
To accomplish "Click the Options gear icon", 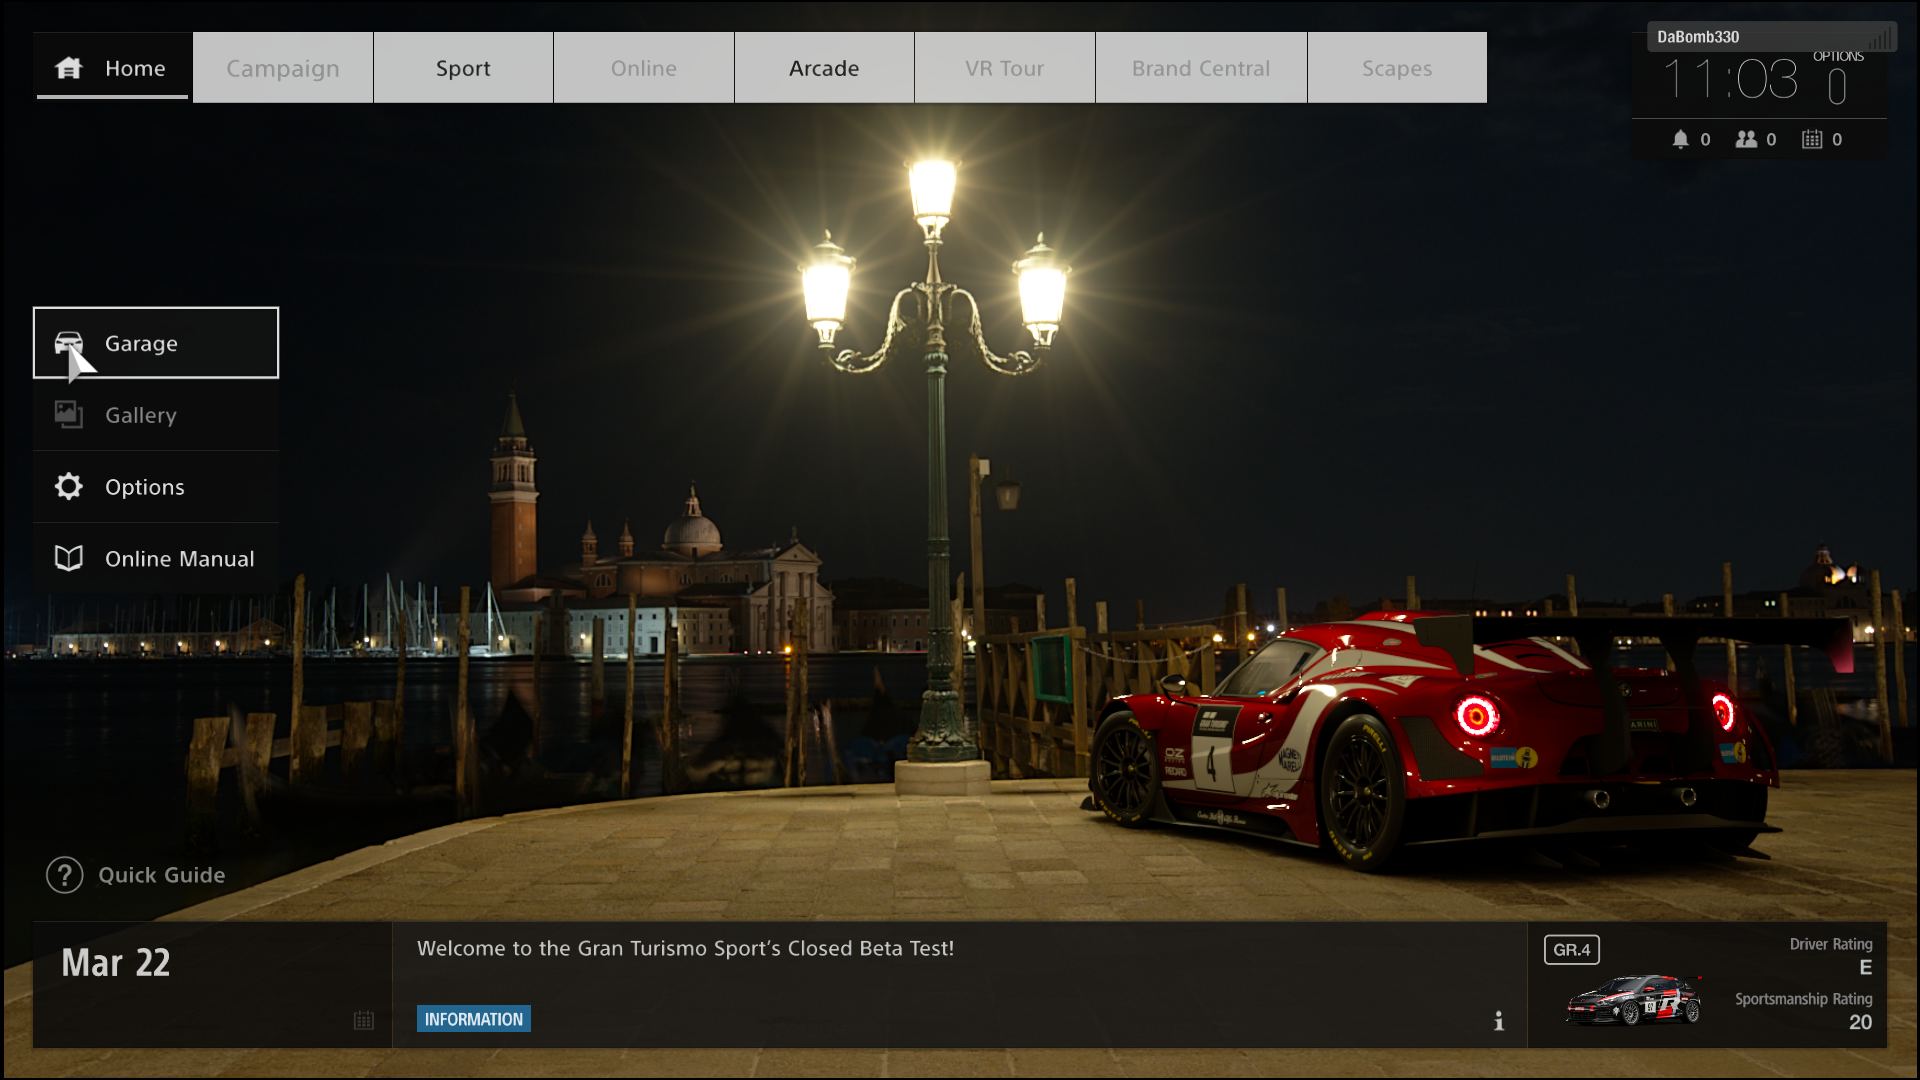I will 69,487.
